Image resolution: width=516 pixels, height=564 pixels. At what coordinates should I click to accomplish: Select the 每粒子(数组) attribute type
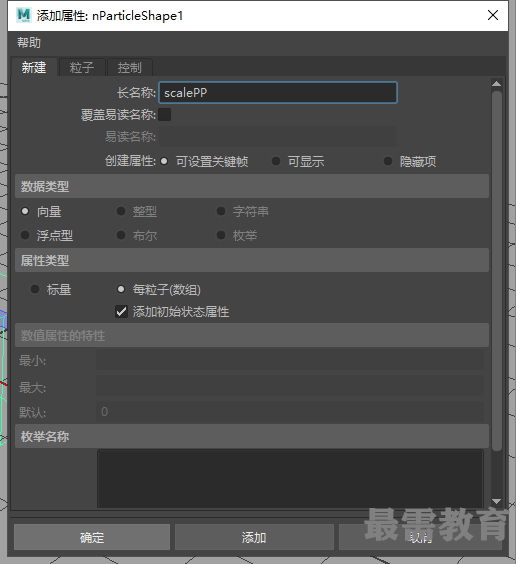tap(121, 289)
